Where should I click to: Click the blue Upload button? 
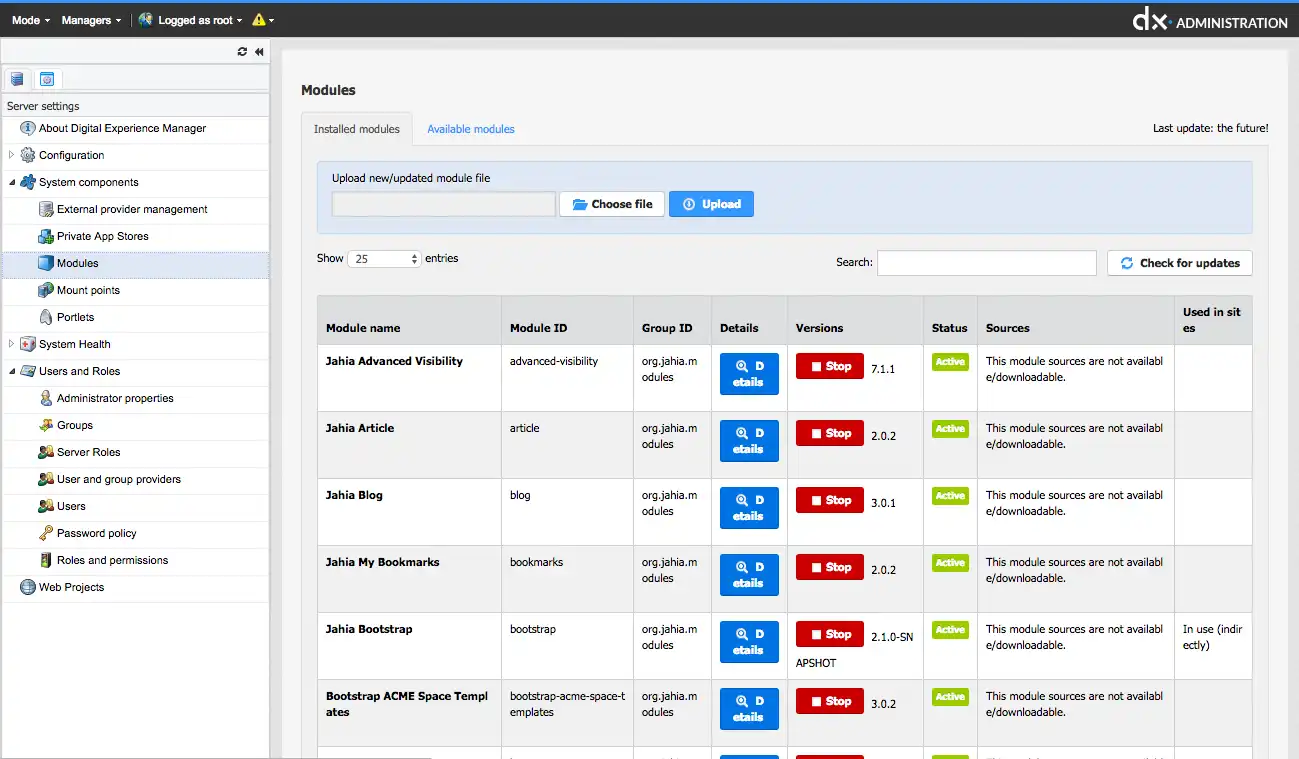pyautogui.click(x=711, y=204)
